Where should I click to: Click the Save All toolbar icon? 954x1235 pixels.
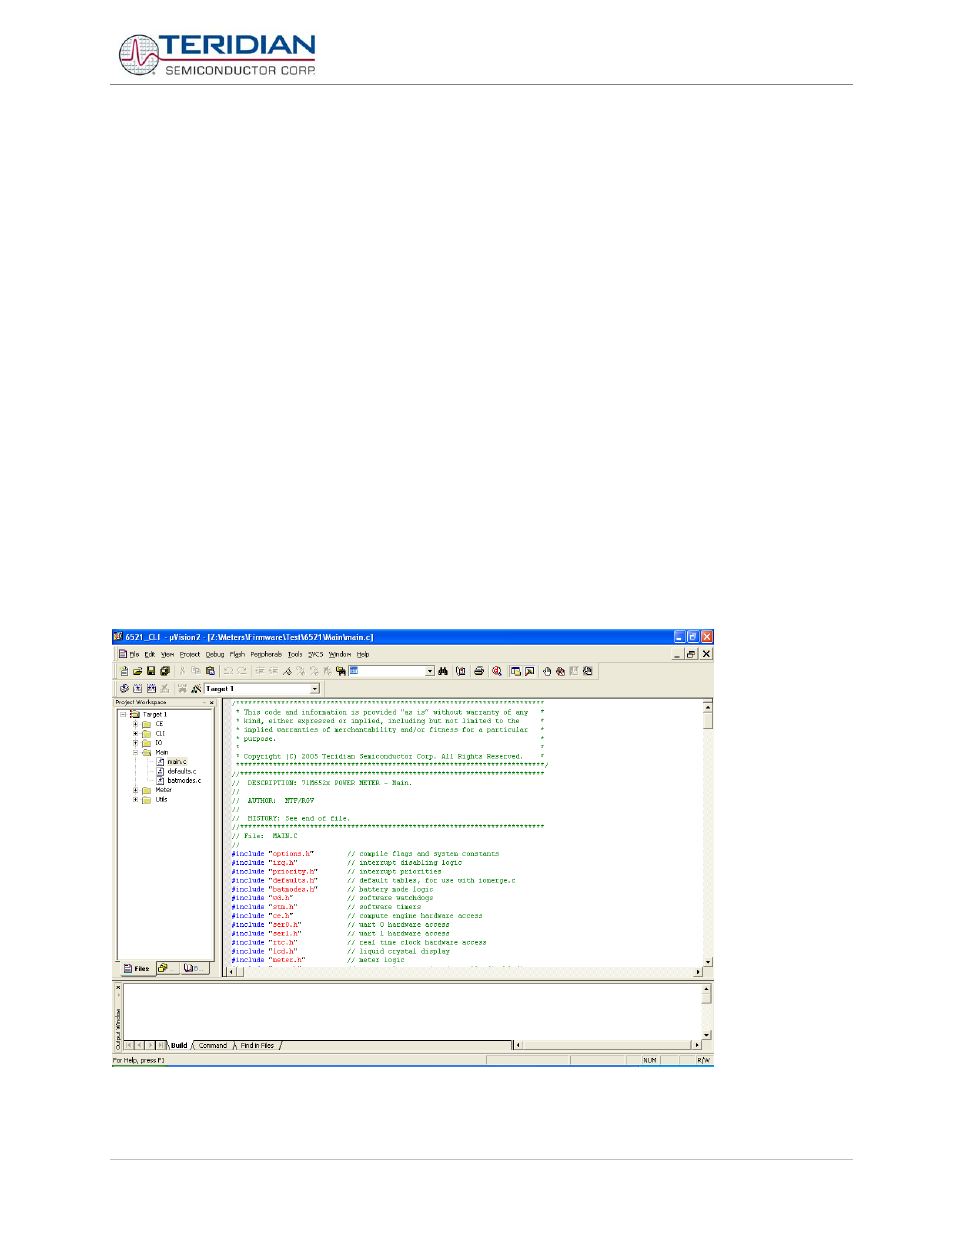pyautogui.click(x=165, y=671)
